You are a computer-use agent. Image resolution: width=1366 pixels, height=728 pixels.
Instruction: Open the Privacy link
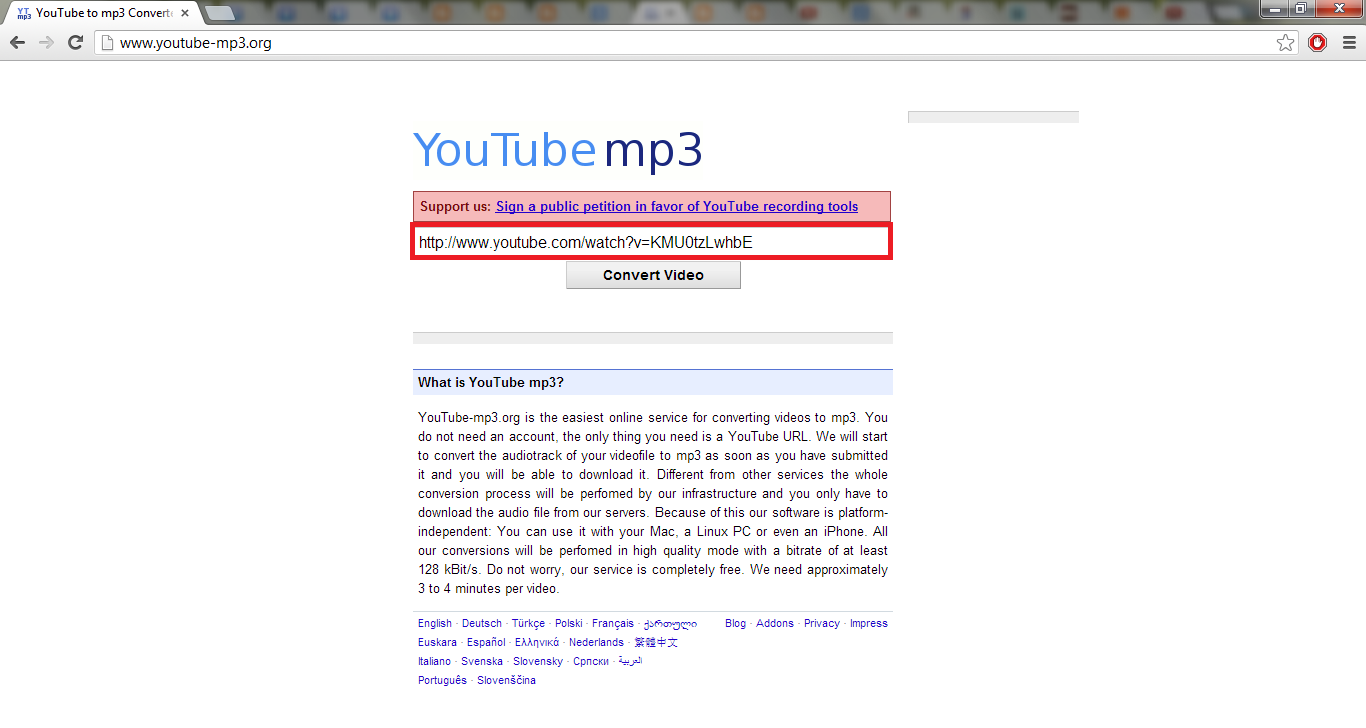pos(822,624)
